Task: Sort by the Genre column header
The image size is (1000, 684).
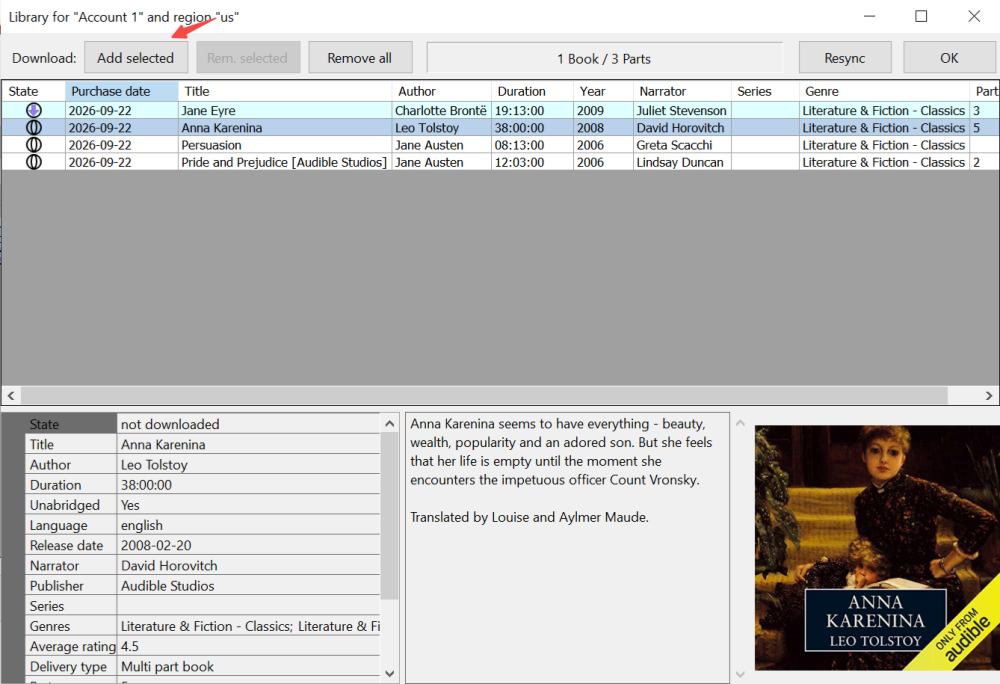Action: (884, 91)
